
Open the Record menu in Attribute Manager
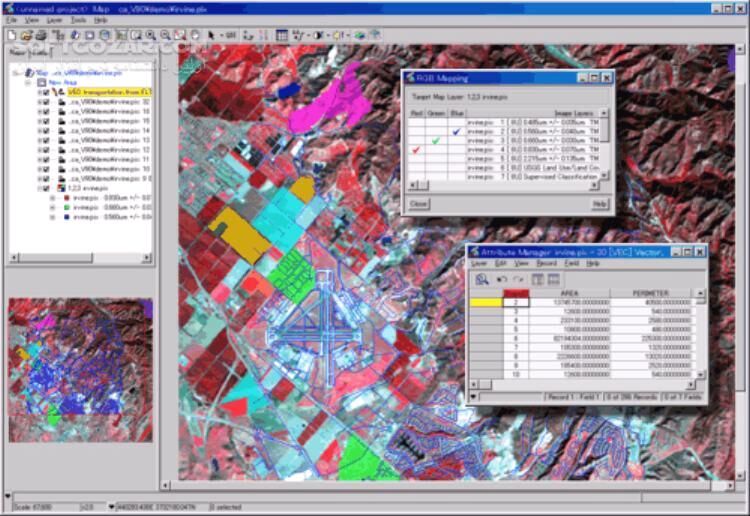(546, 263)
